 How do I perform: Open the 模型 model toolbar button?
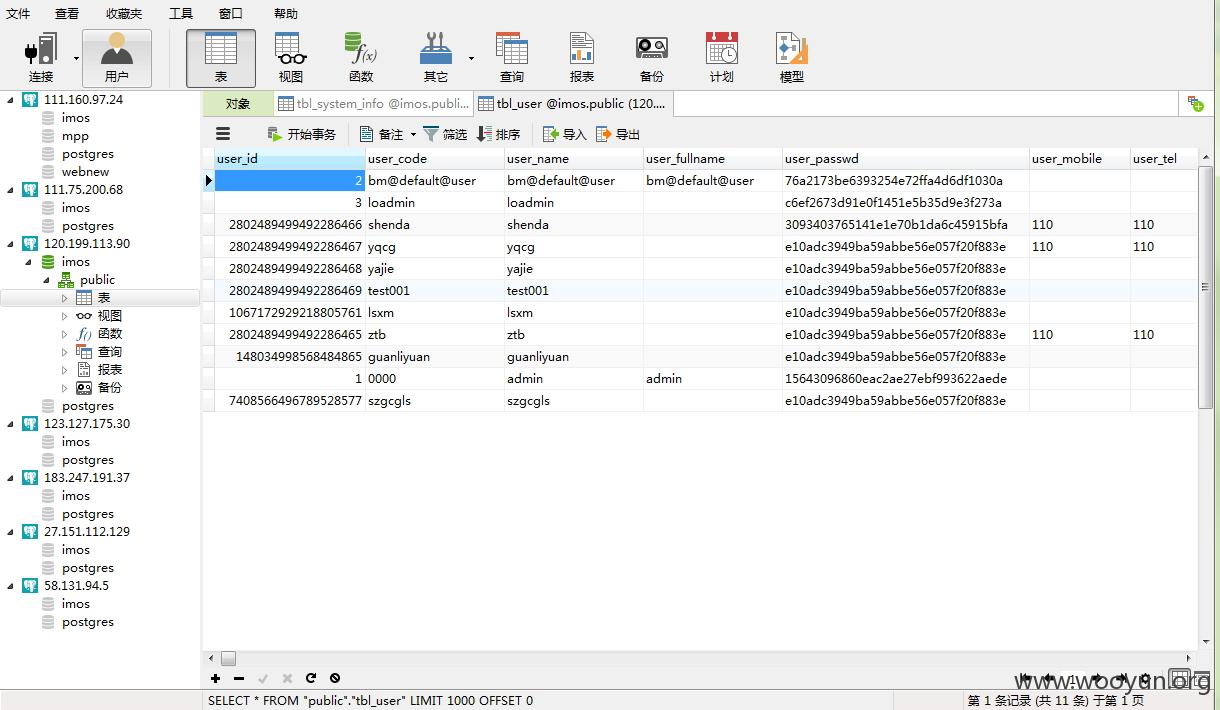(x=792, y=58)
